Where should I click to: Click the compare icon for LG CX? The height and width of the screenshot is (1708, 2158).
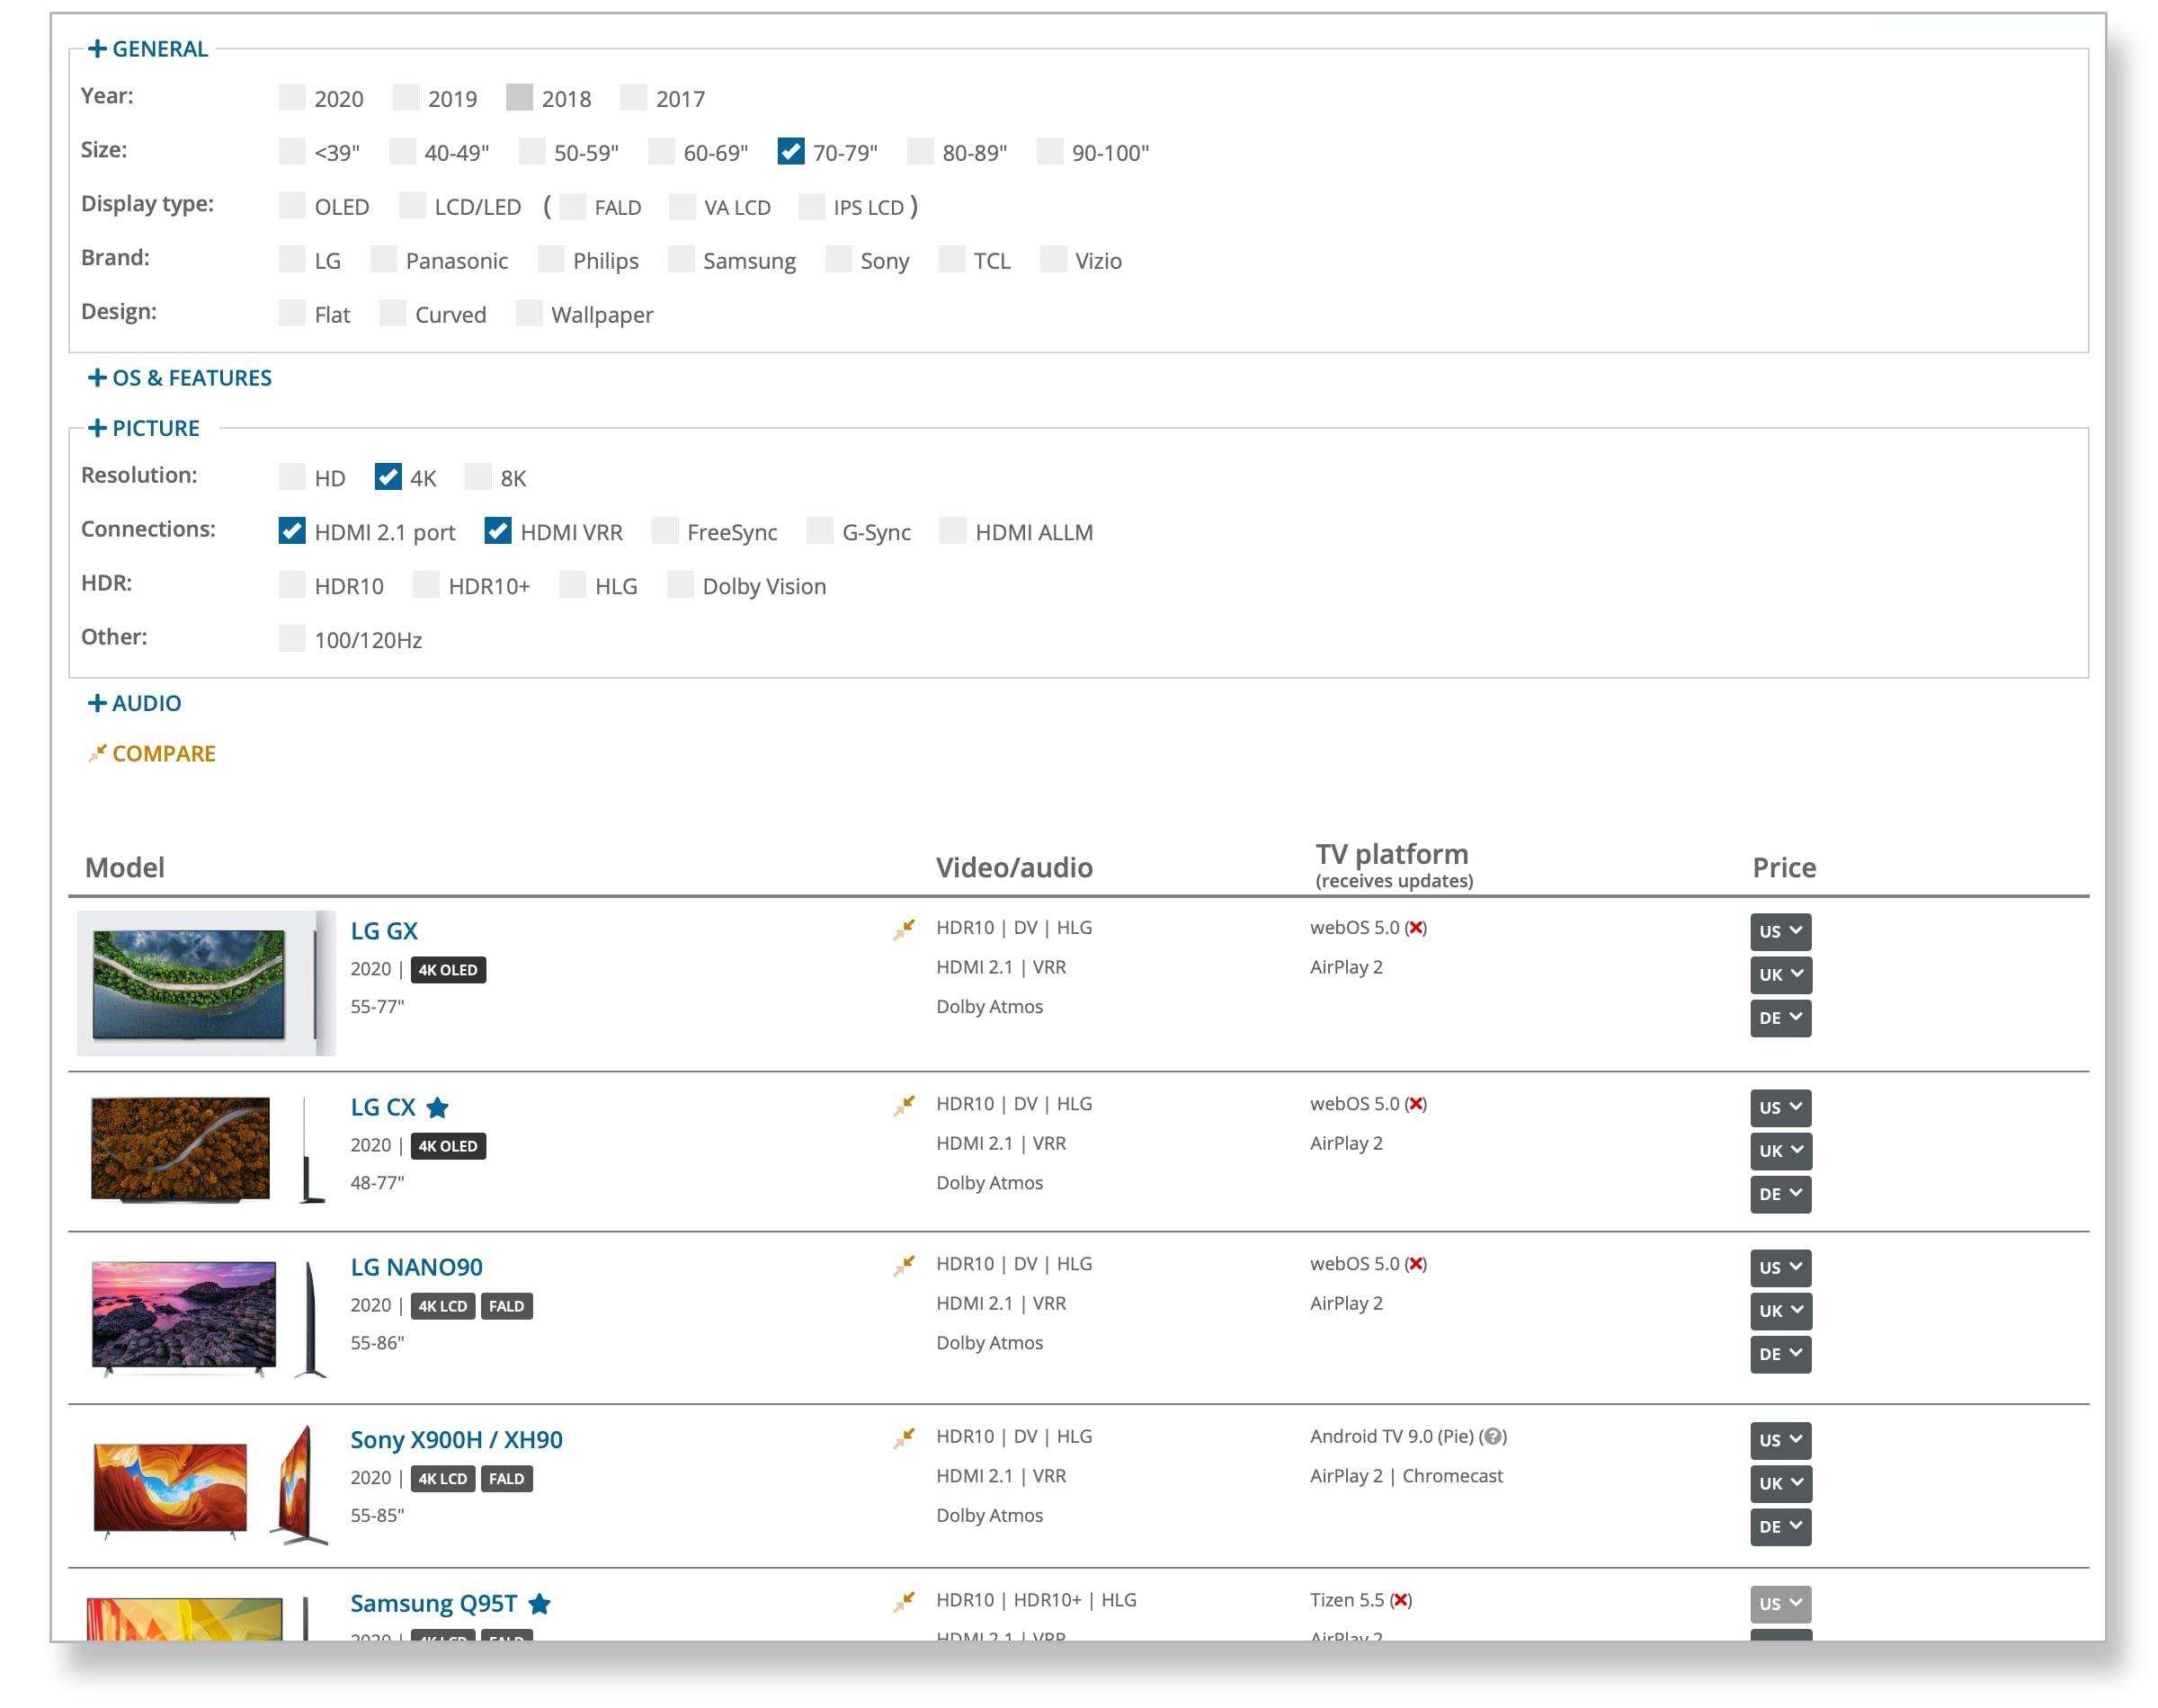903,1105
